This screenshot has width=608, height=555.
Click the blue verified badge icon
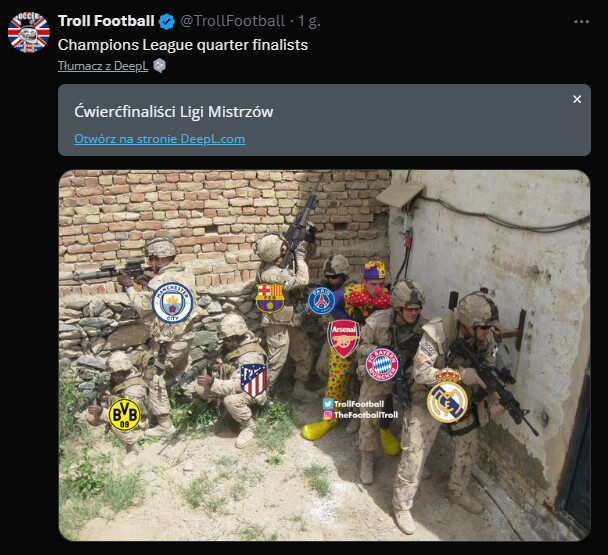click(167, 21)
